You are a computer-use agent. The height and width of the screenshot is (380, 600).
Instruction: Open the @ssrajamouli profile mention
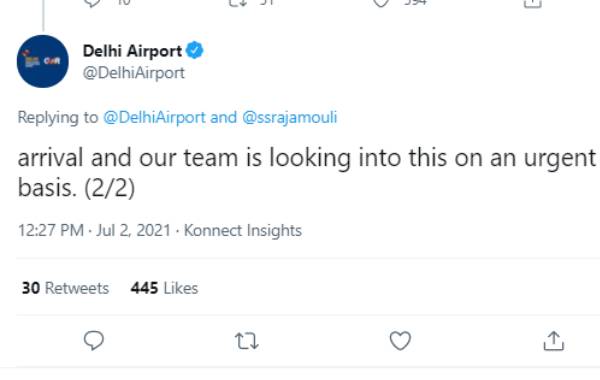pyautogui.click(x=289, y=117)
